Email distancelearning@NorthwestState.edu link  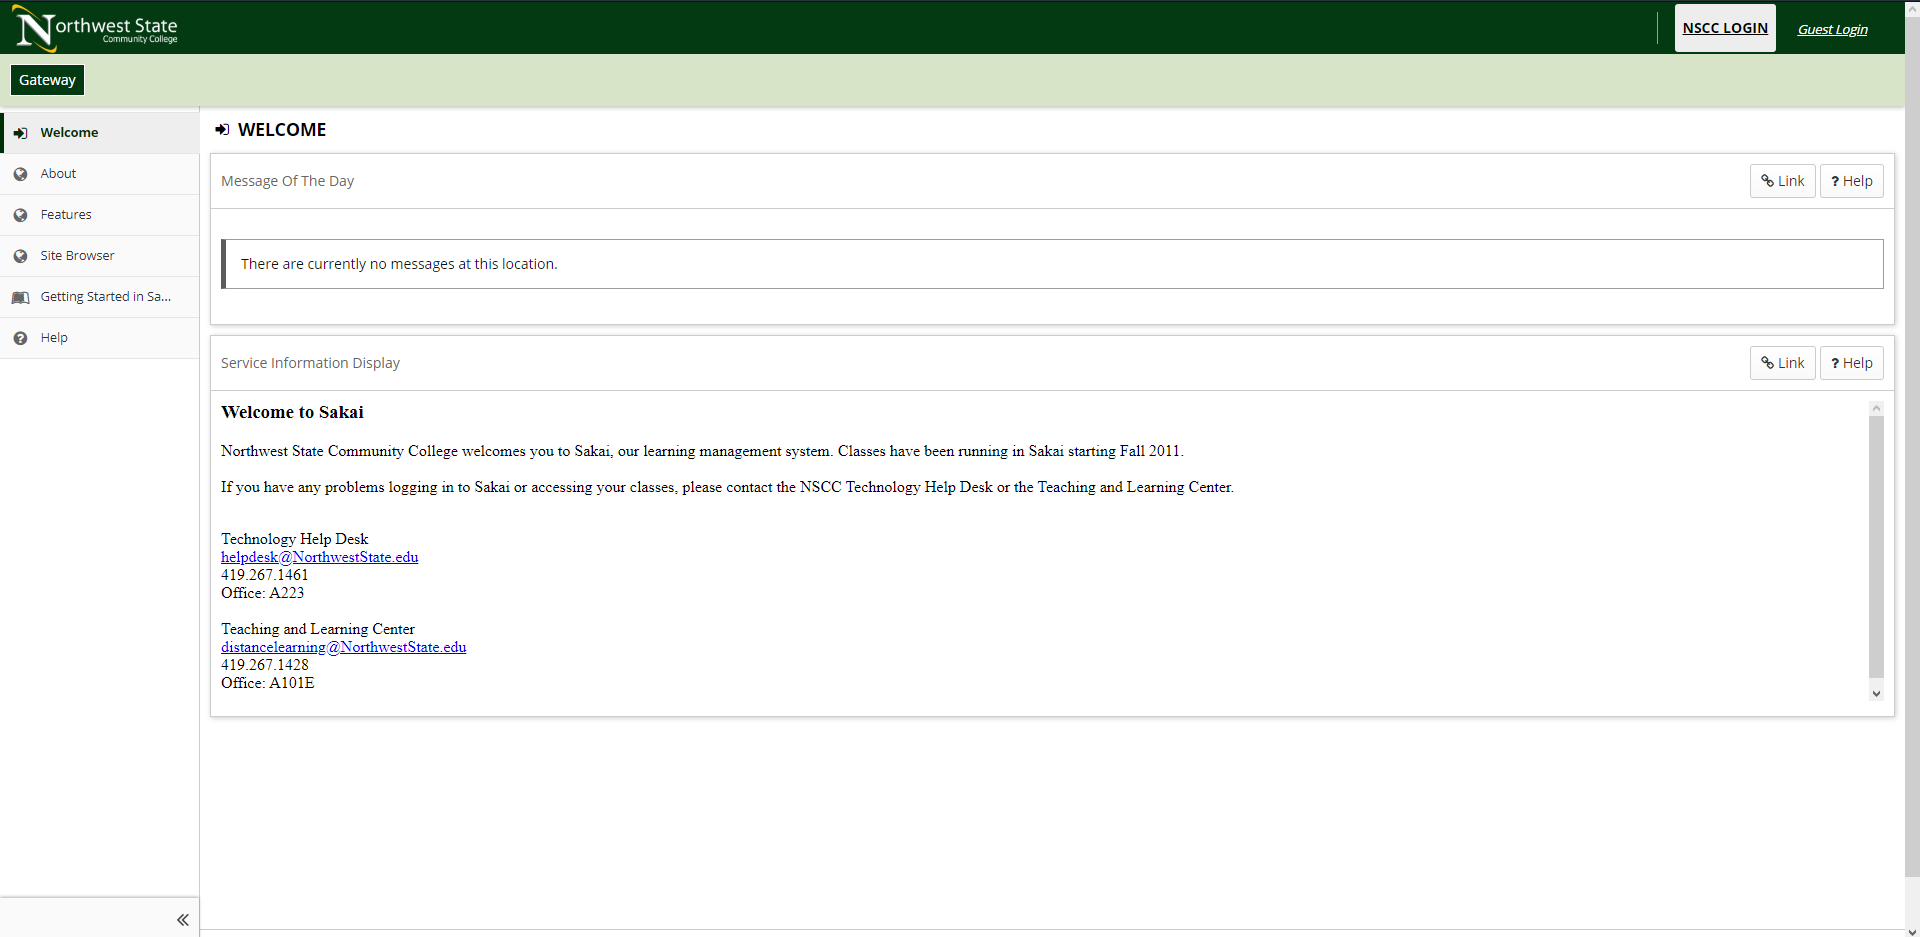pyautogui.click(x=344, y=647)
